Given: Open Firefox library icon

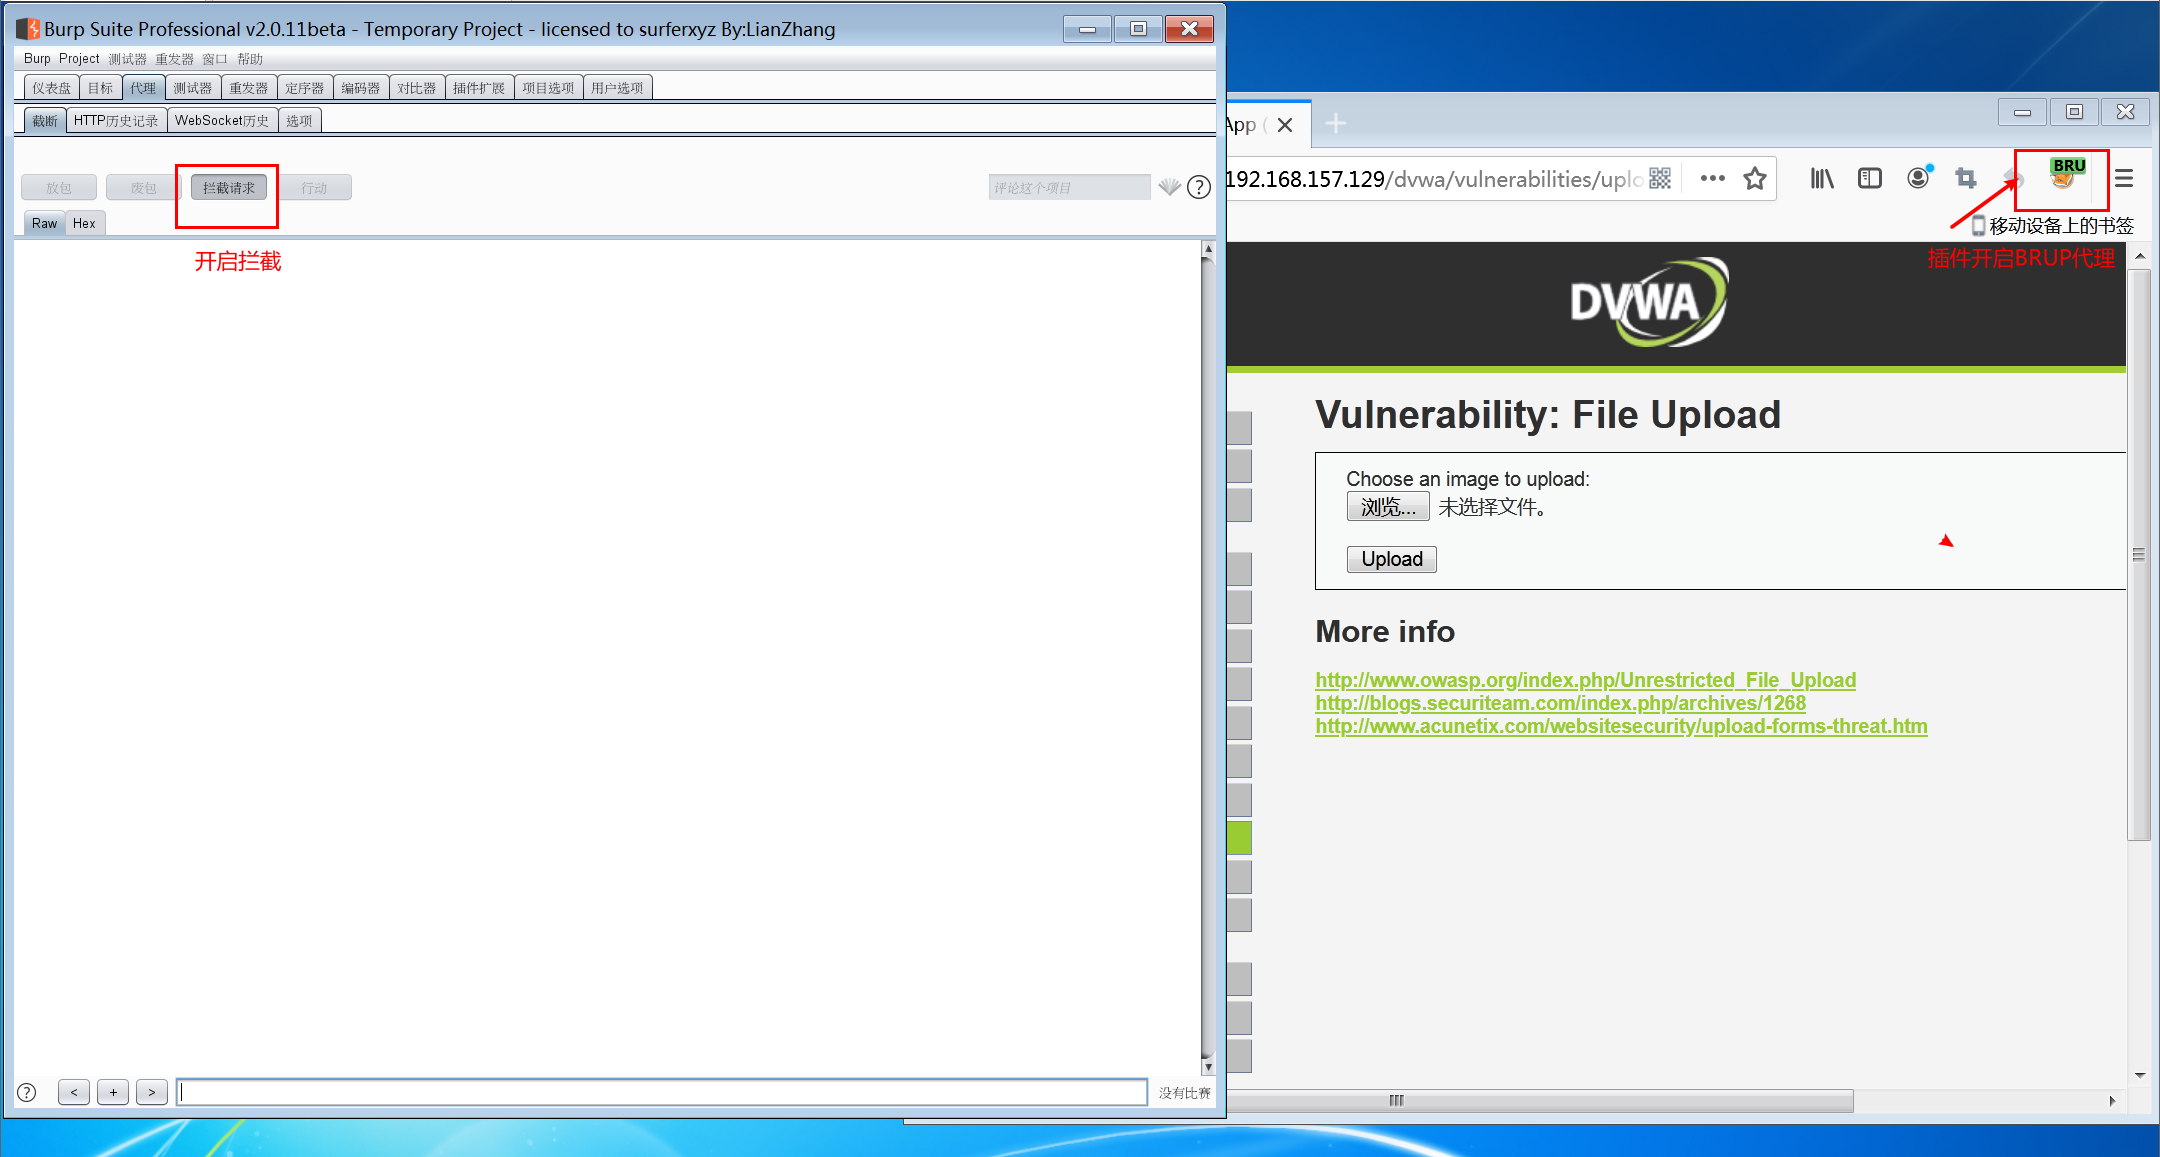Looking at the screenshot, I should click(x=1821, y=179).
